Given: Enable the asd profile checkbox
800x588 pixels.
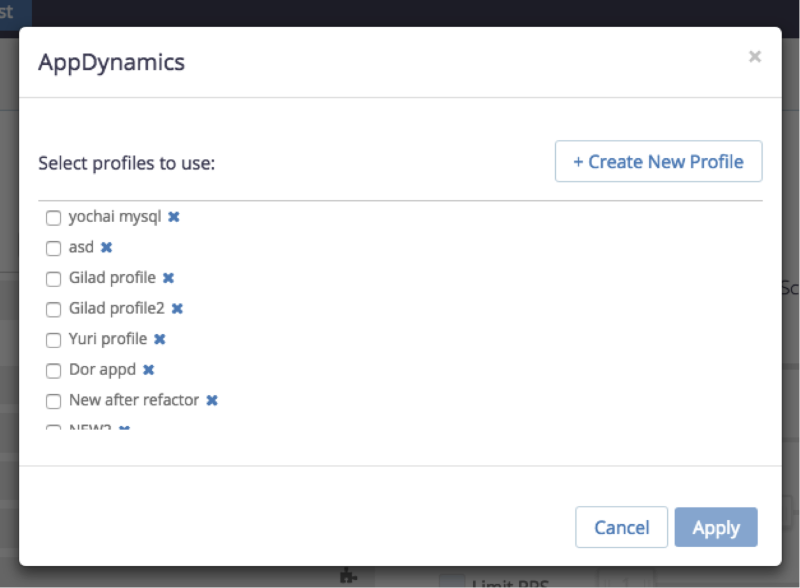Looking at the screenshot, I should (x=53, y=249).
